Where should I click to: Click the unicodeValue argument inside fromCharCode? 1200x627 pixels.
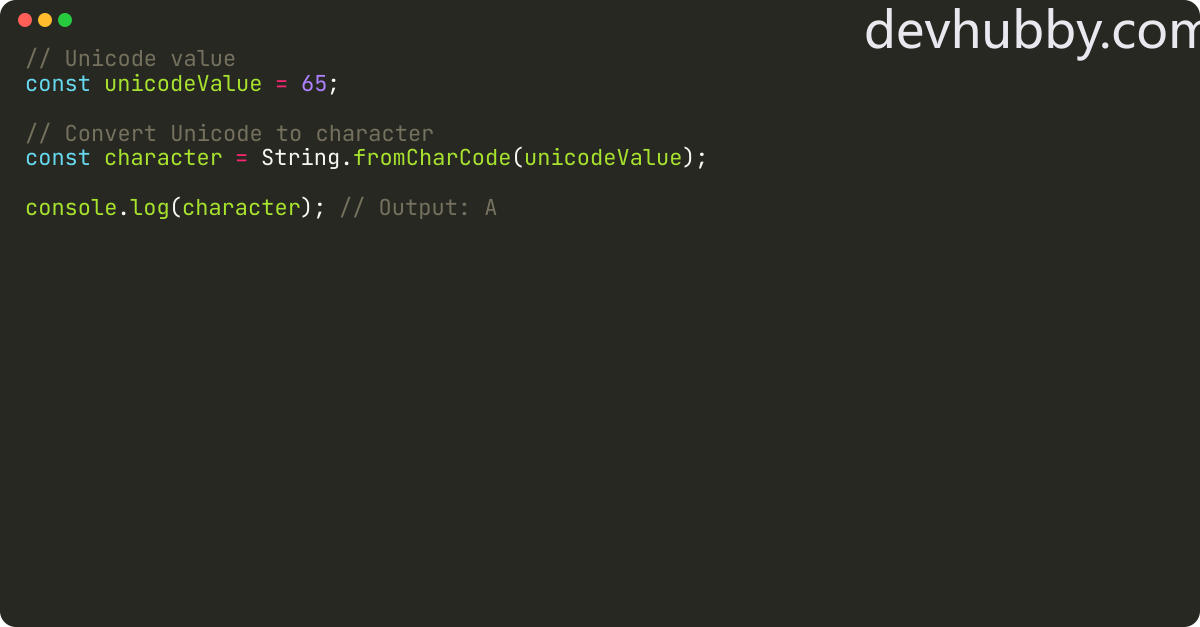click(603, 158)
